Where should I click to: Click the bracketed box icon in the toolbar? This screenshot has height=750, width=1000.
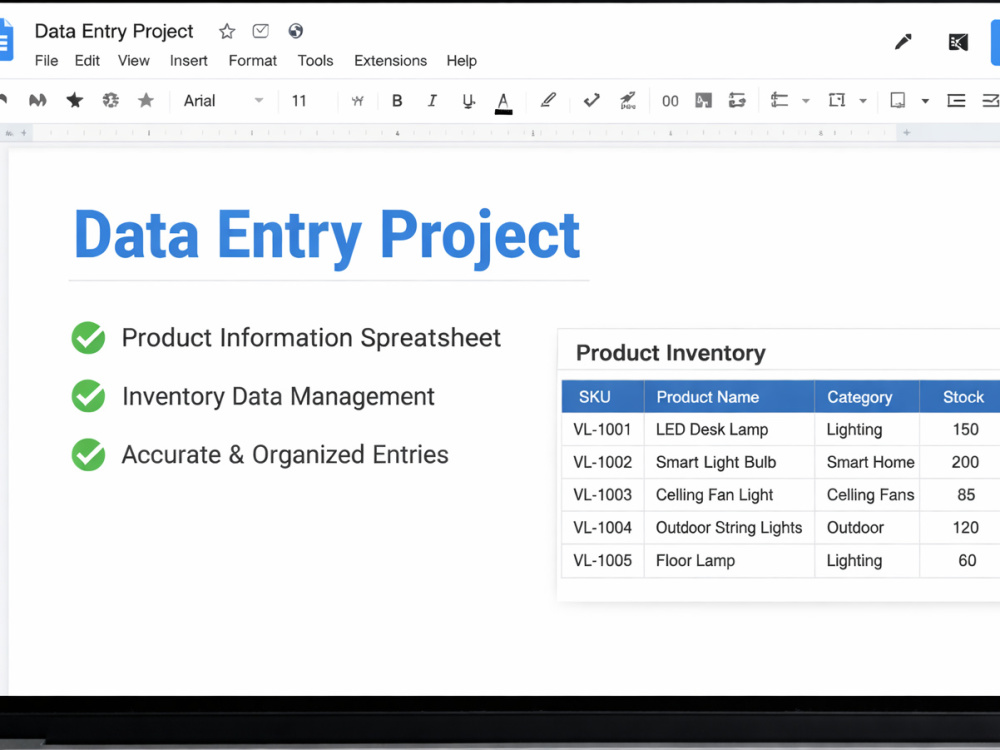836,100
